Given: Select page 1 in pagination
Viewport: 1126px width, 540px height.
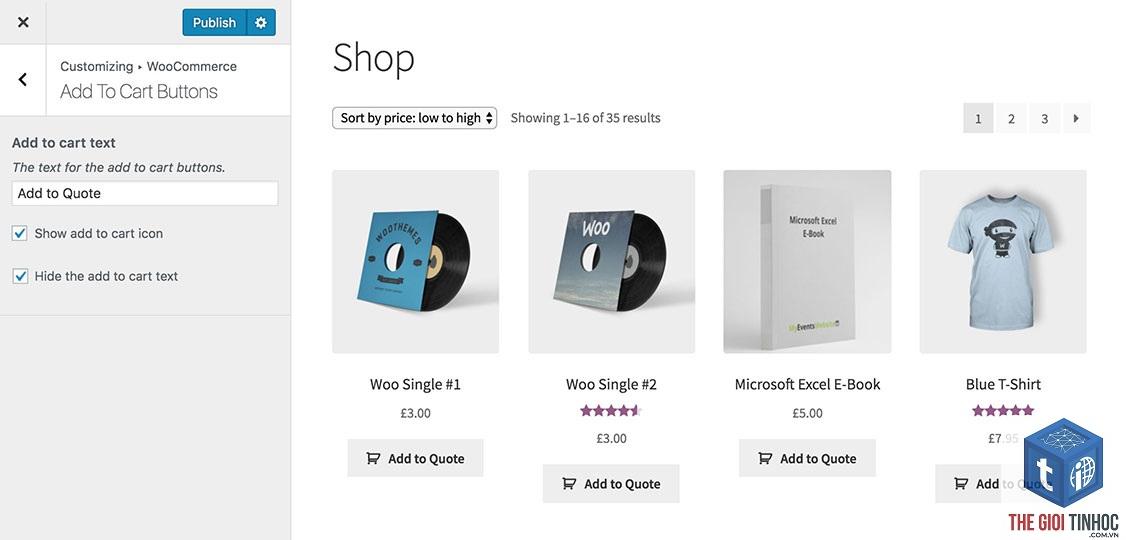Looking at the screenshot, I should pos(978,118).
